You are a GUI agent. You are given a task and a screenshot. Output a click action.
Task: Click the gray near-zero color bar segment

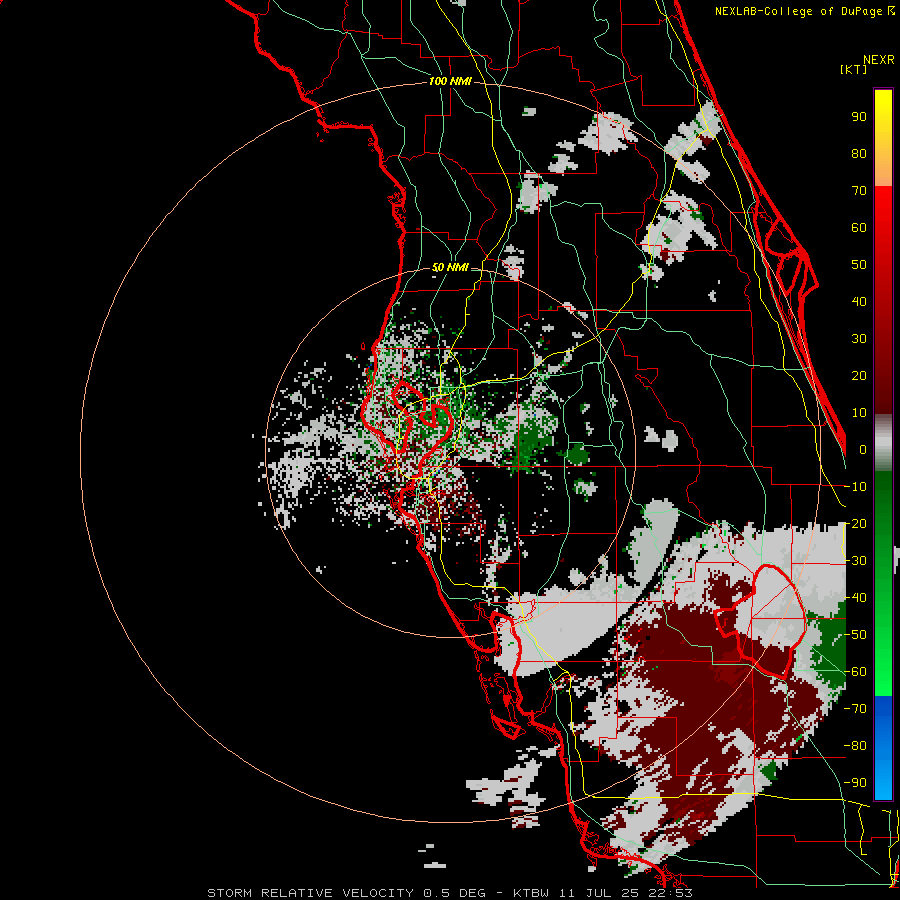pyautogui.click(x=883, y=442)
